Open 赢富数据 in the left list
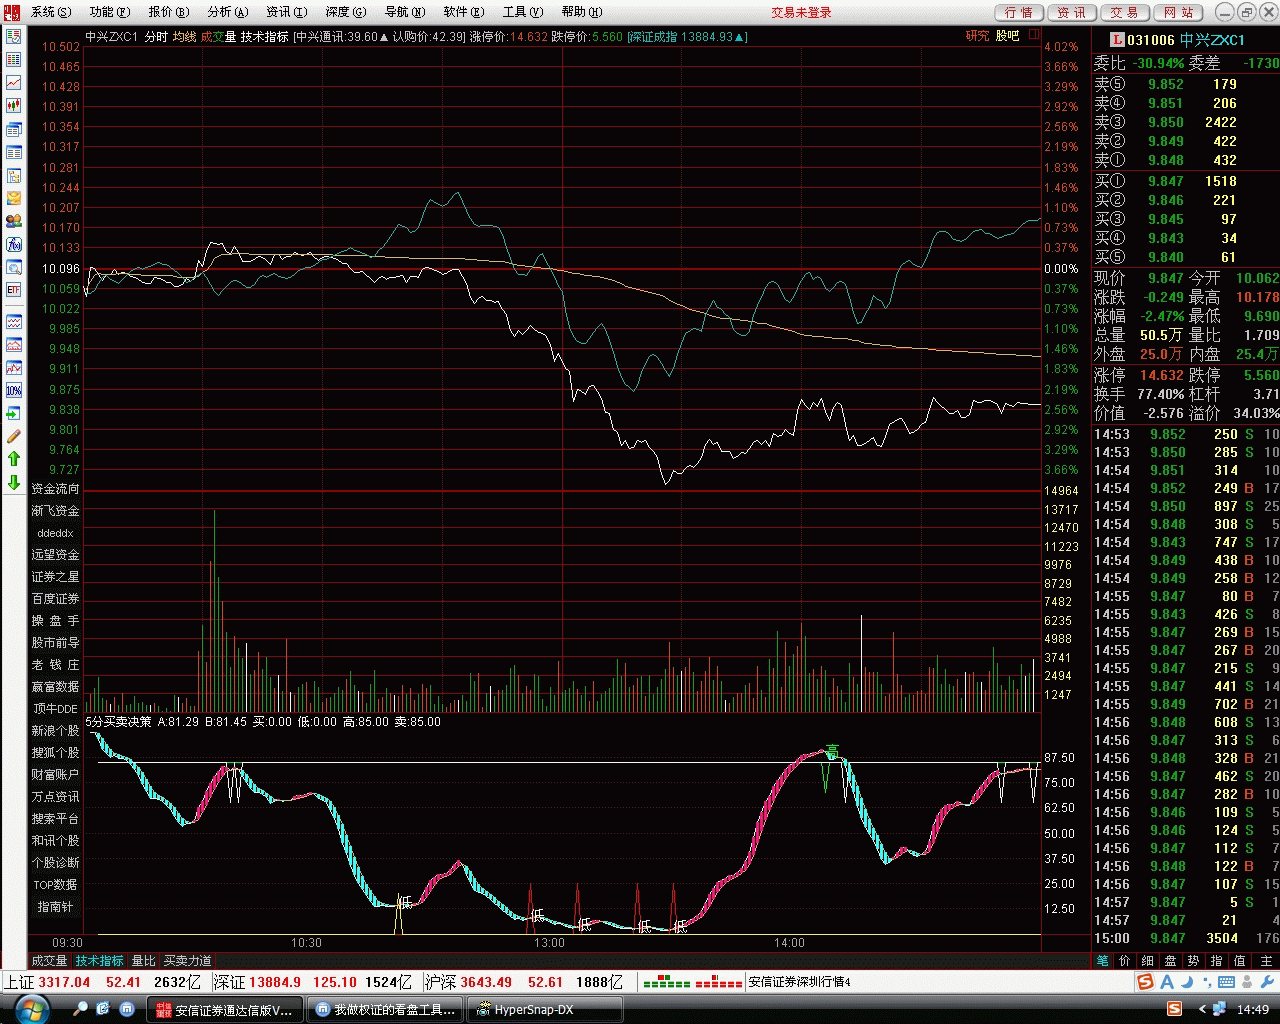Image resolution: width=1280 pixels, height=1024 pixels. tap(55, 687)
